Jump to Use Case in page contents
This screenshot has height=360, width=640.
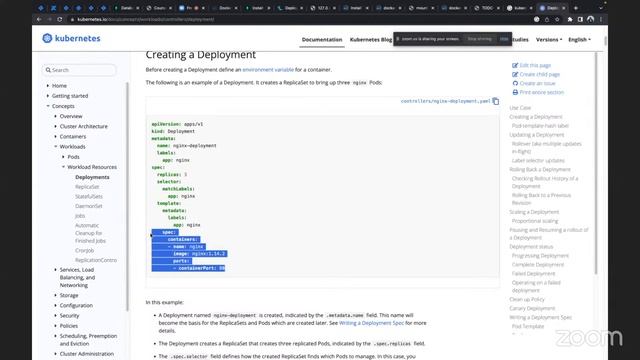pos(520,108)
